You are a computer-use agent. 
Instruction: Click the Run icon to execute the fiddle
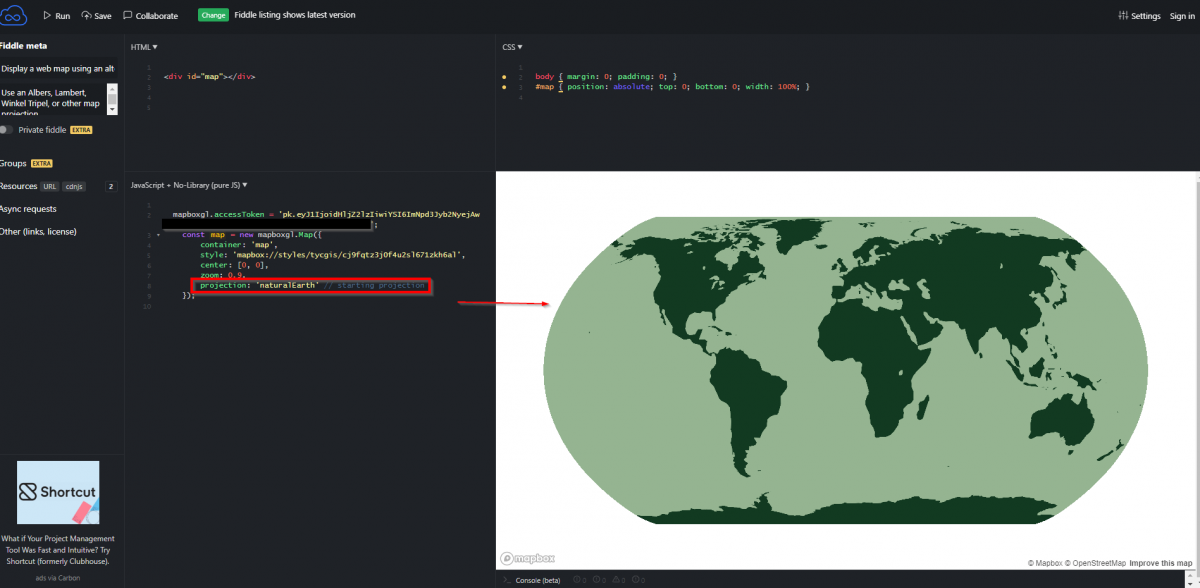[47, 15]
